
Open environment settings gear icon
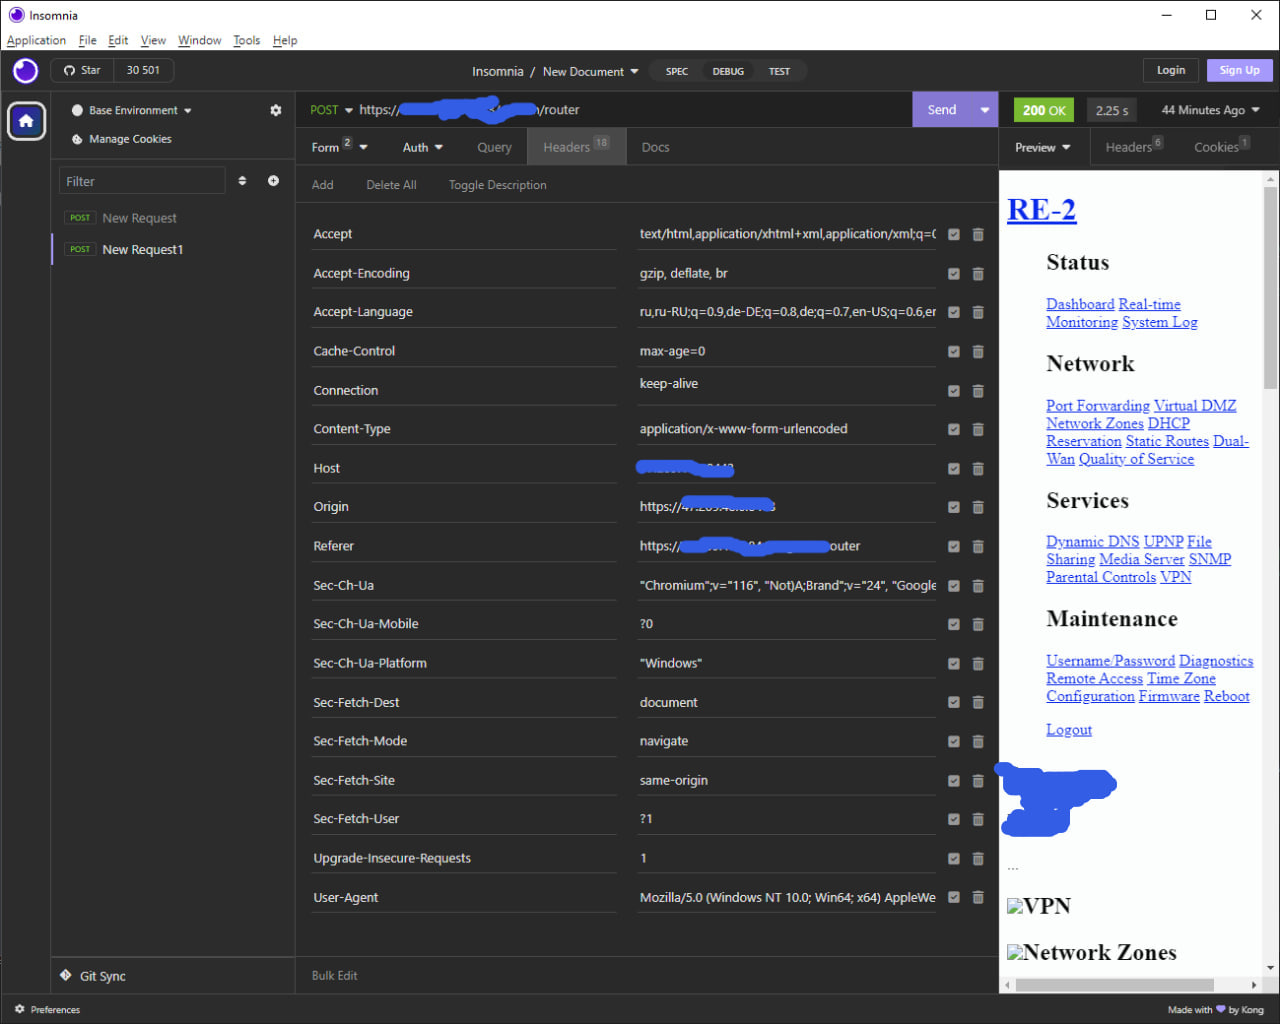tap(276, 110)
